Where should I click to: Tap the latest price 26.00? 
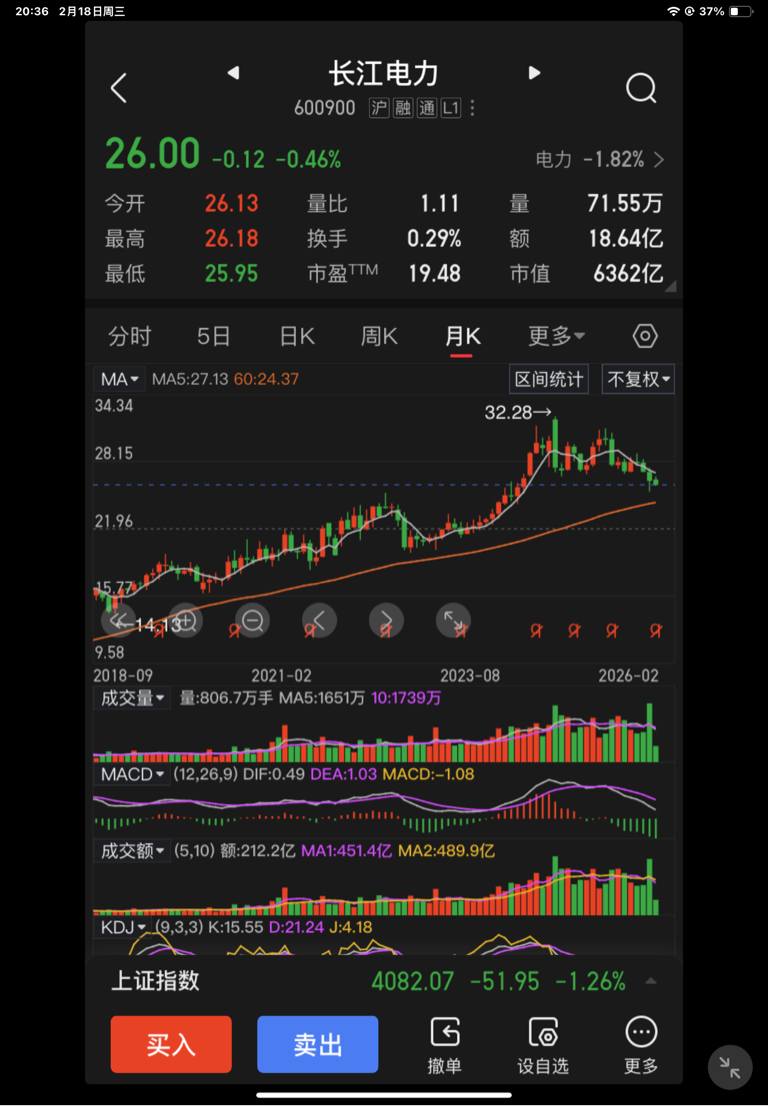coord(152,154)
